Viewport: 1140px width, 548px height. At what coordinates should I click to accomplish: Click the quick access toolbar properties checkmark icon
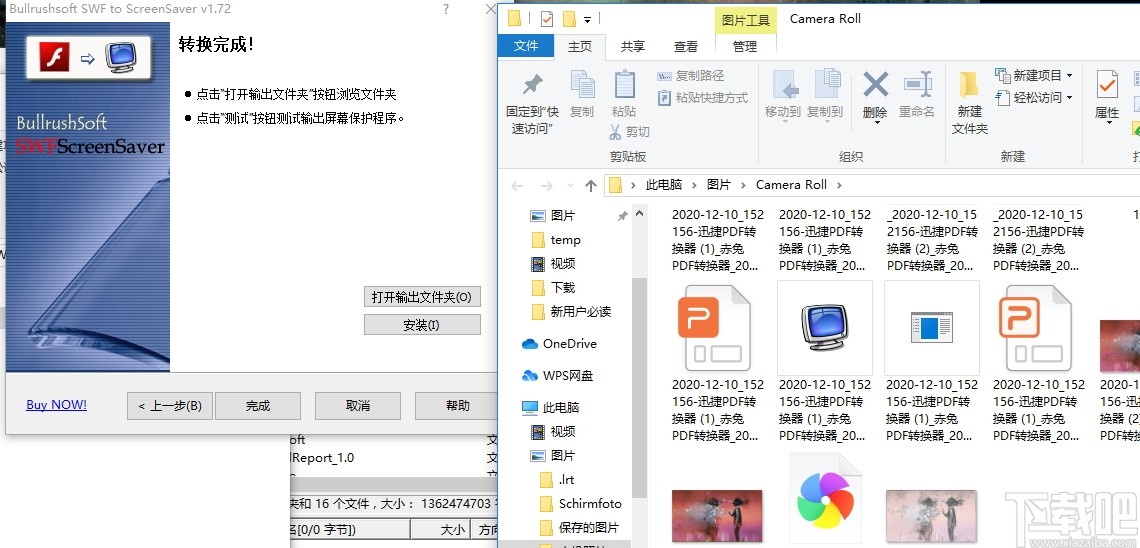click(547, 18)
